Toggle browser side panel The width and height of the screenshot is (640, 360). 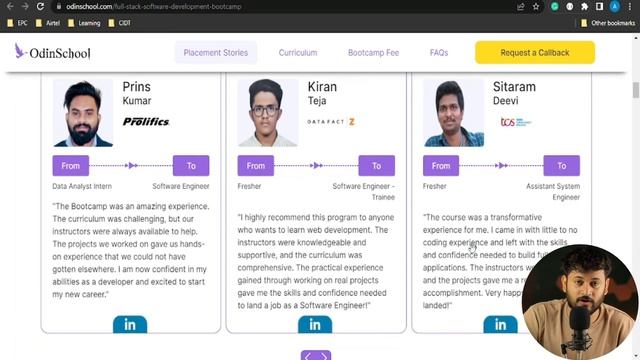click(x=599, y=7)
